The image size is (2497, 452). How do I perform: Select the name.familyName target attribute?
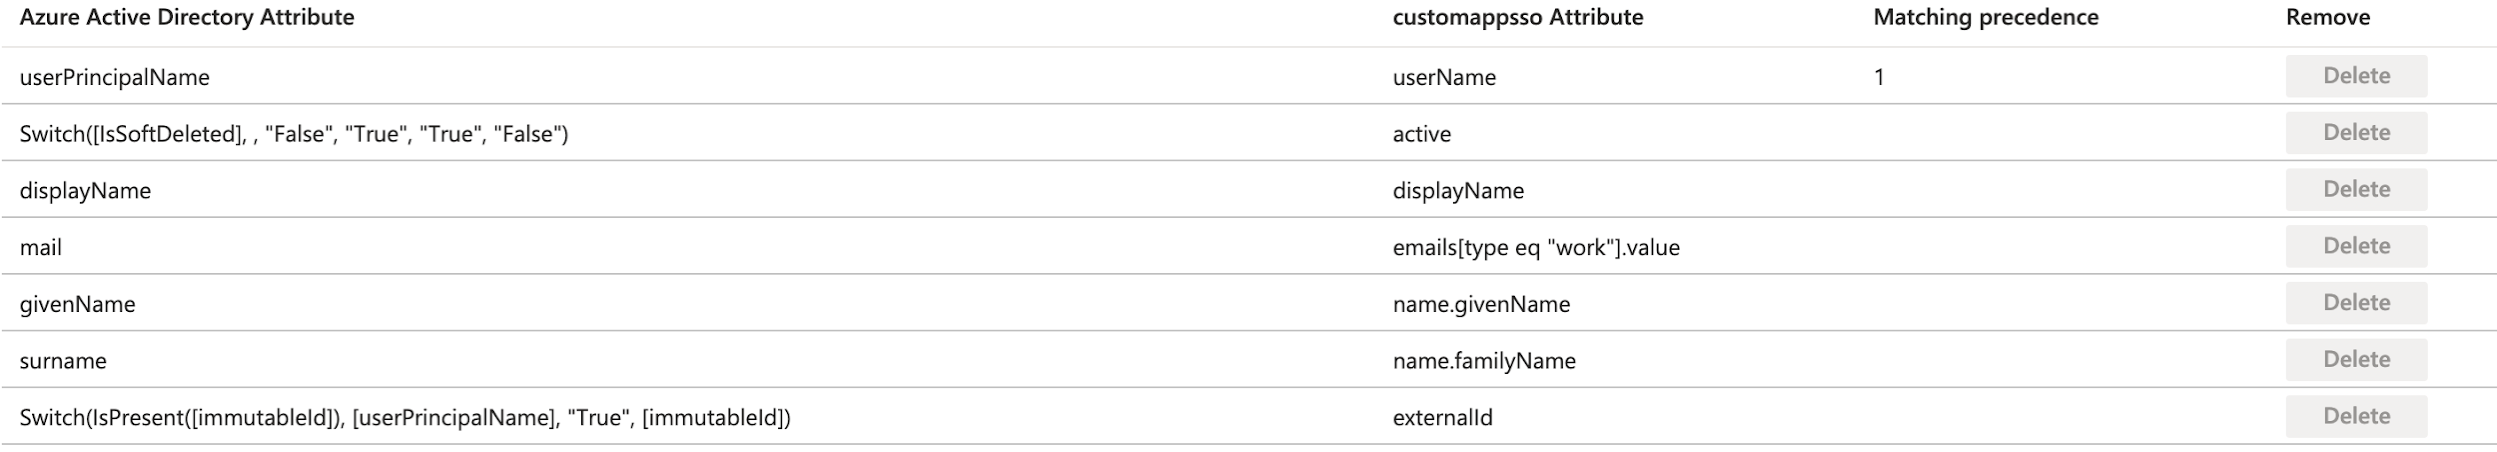[1483, 361]
